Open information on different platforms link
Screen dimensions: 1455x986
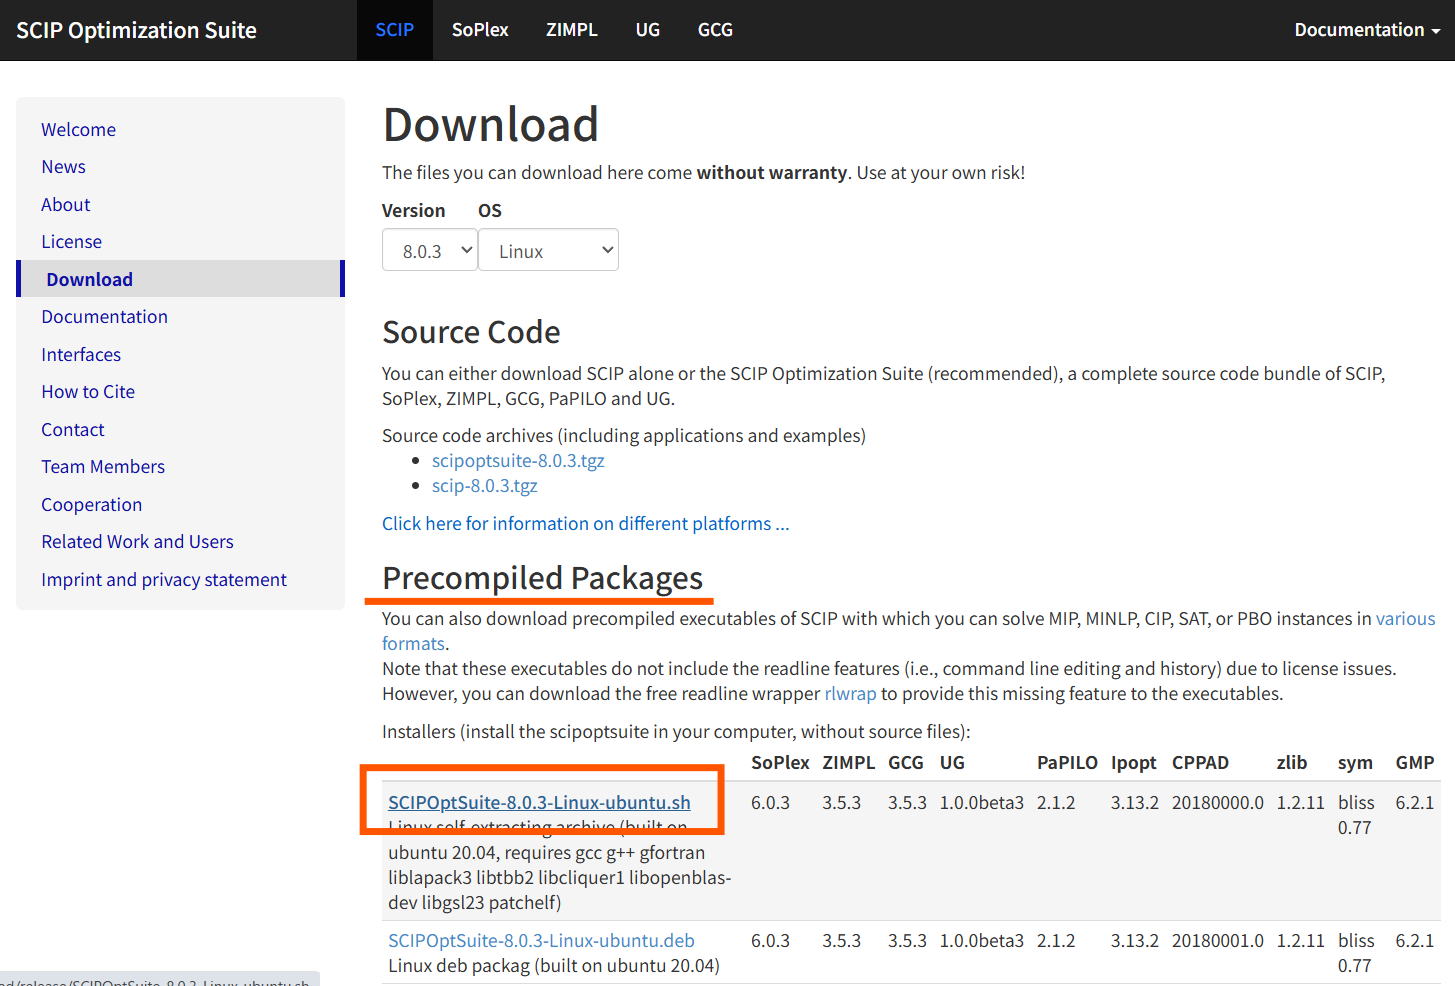(585, 524)
